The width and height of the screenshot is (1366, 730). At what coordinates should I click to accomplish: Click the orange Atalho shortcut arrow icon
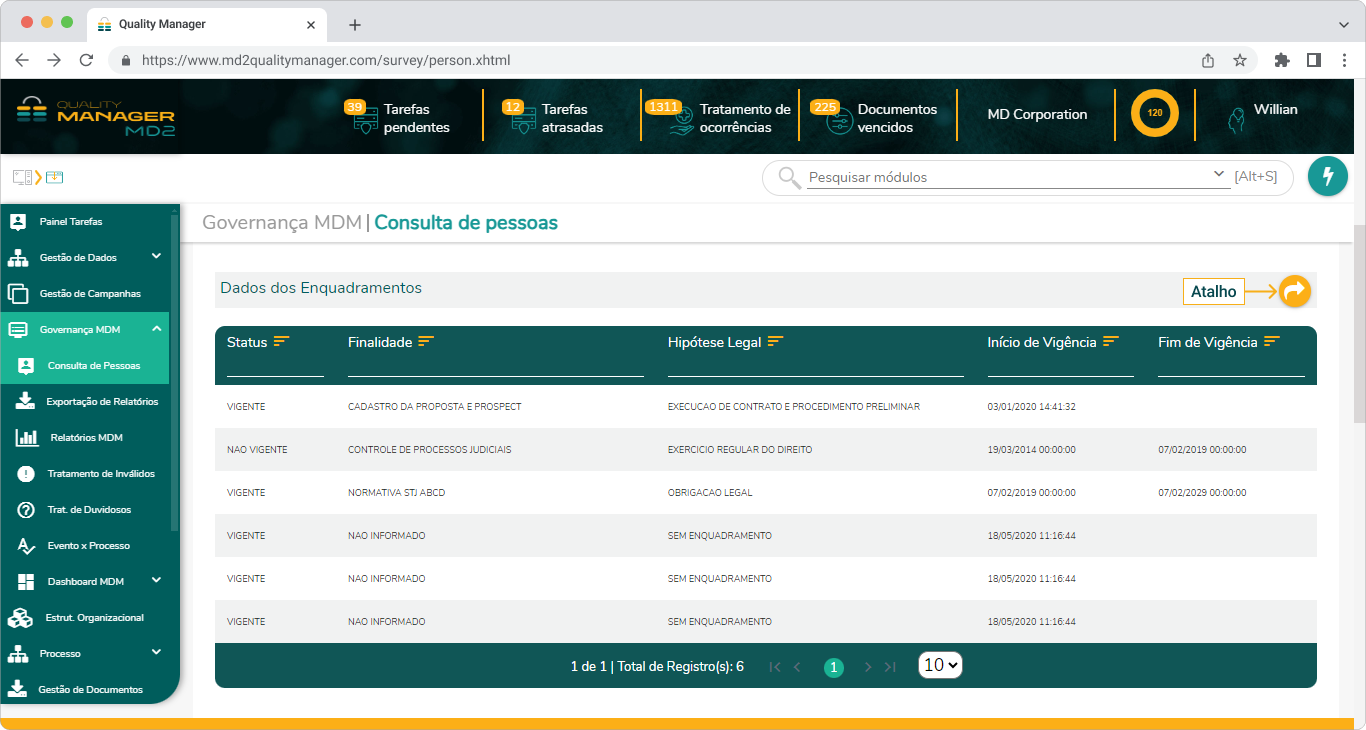[1295, 291]
